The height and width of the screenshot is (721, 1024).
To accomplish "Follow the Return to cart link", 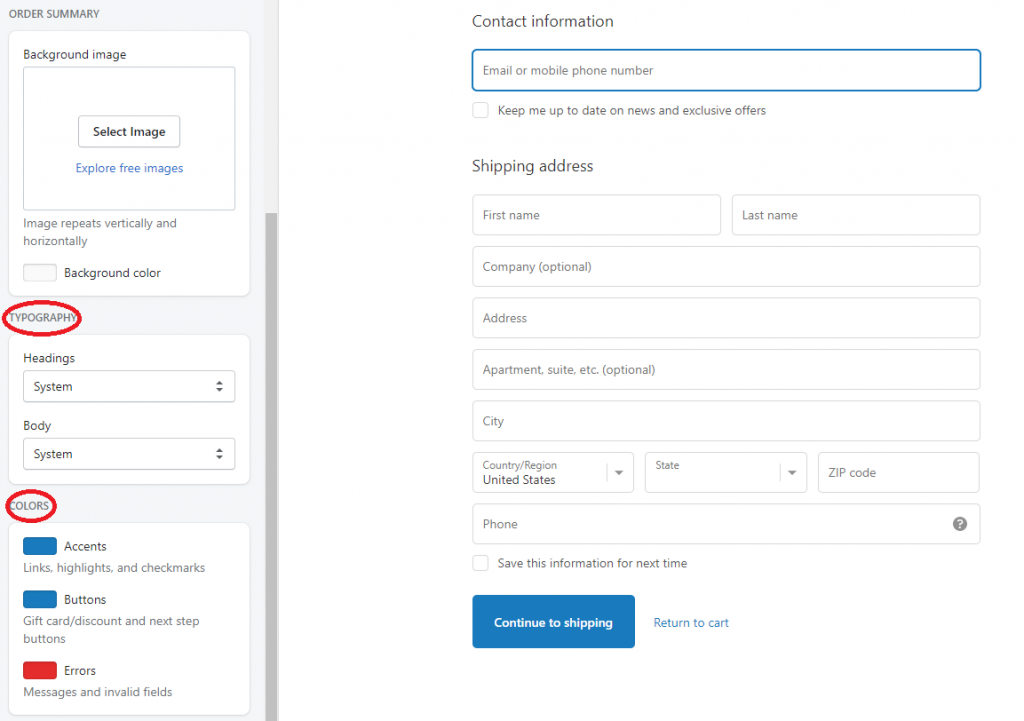I will pyautogui.click(x=691, y=622).
